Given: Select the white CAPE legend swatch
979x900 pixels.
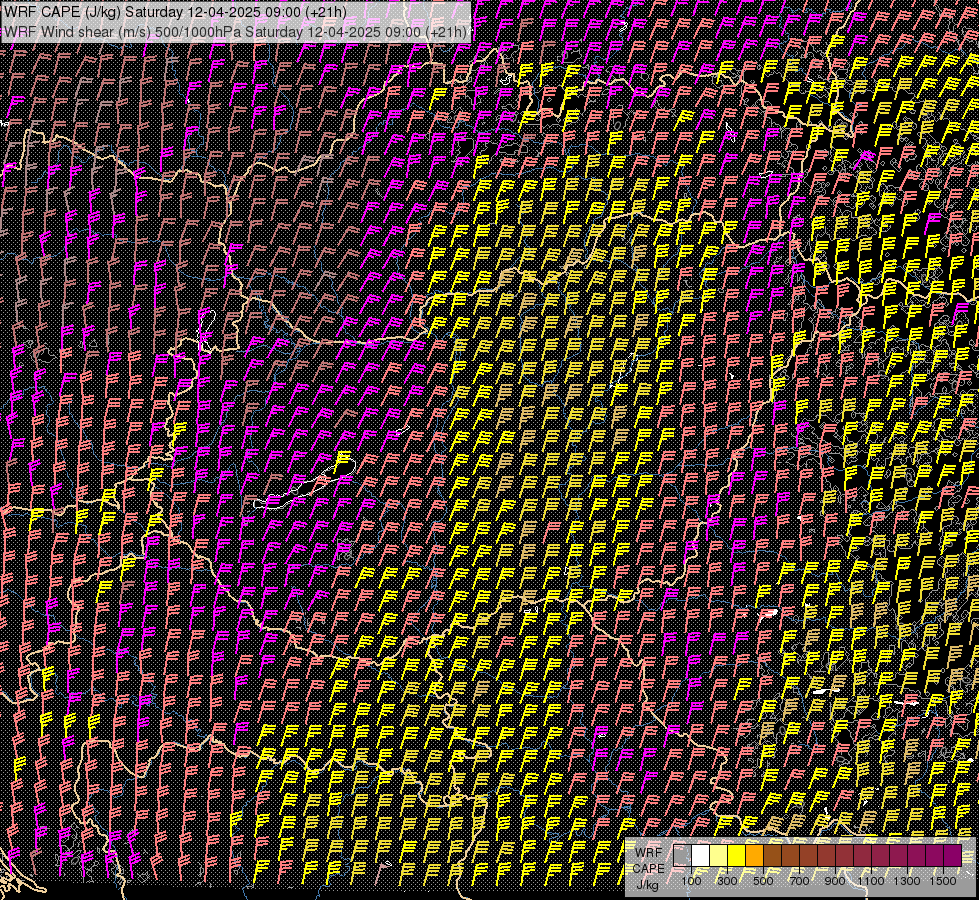Looking at the screenshot, I should pyautogui.click(x=701, y=856).
